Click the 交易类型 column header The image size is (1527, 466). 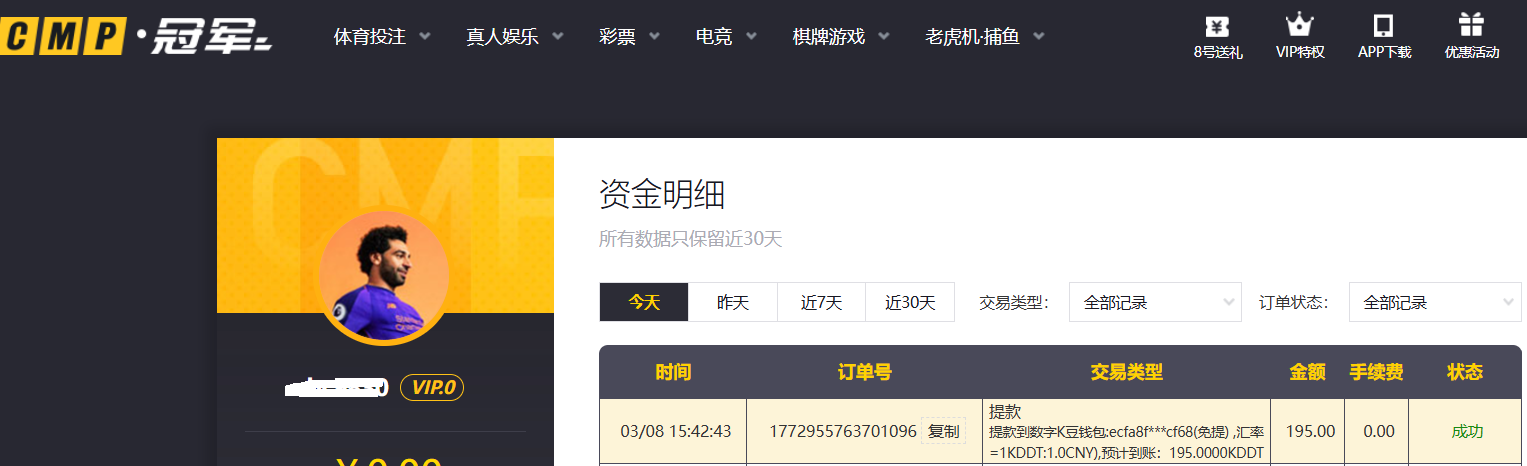(1127, 372)
